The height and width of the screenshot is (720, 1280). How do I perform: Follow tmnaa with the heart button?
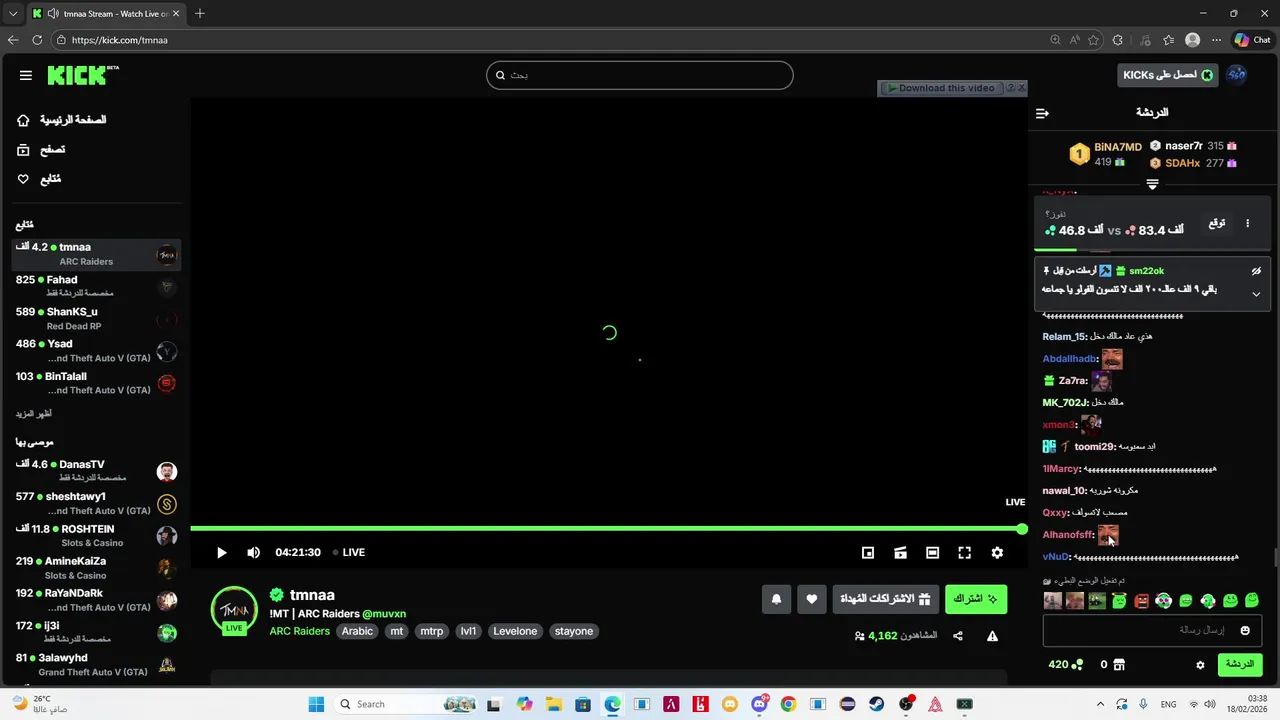[x=812, y=599]
